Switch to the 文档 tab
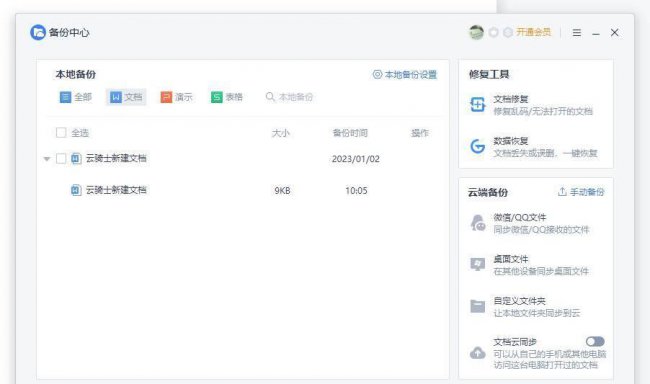650x384 pixels. [126, 97]
